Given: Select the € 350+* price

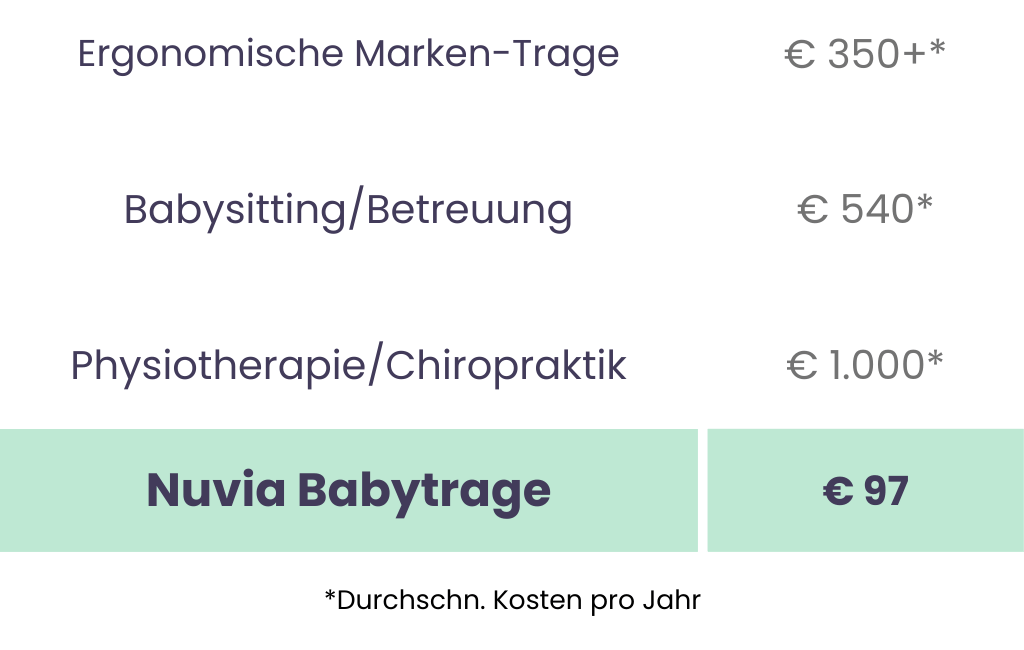Looking at the screenshot, I should coord(864,54).
